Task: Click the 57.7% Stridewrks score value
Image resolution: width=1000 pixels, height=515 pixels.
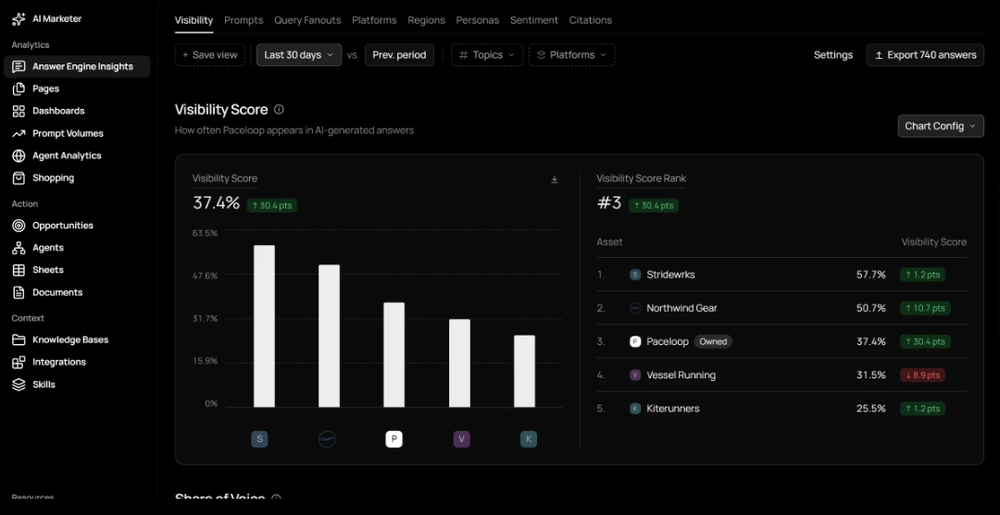Action: [871, 275]
